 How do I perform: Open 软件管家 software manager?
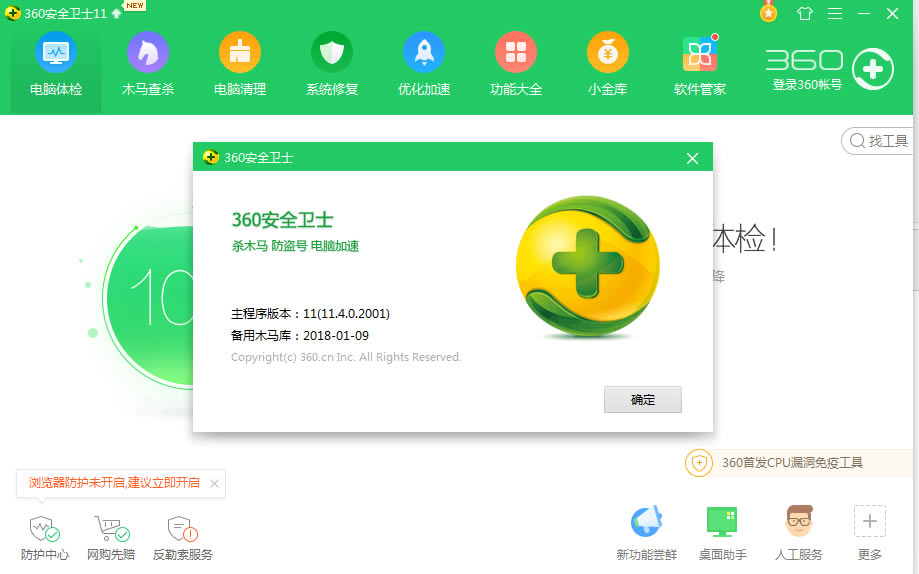pyautogui.click(x=700, y=65)
